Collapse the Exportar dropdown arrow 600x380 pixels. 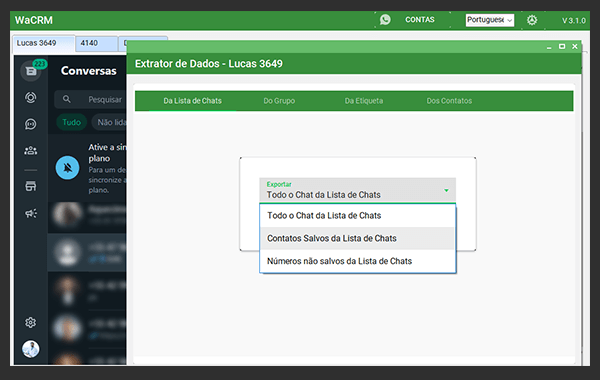(446, 190)
